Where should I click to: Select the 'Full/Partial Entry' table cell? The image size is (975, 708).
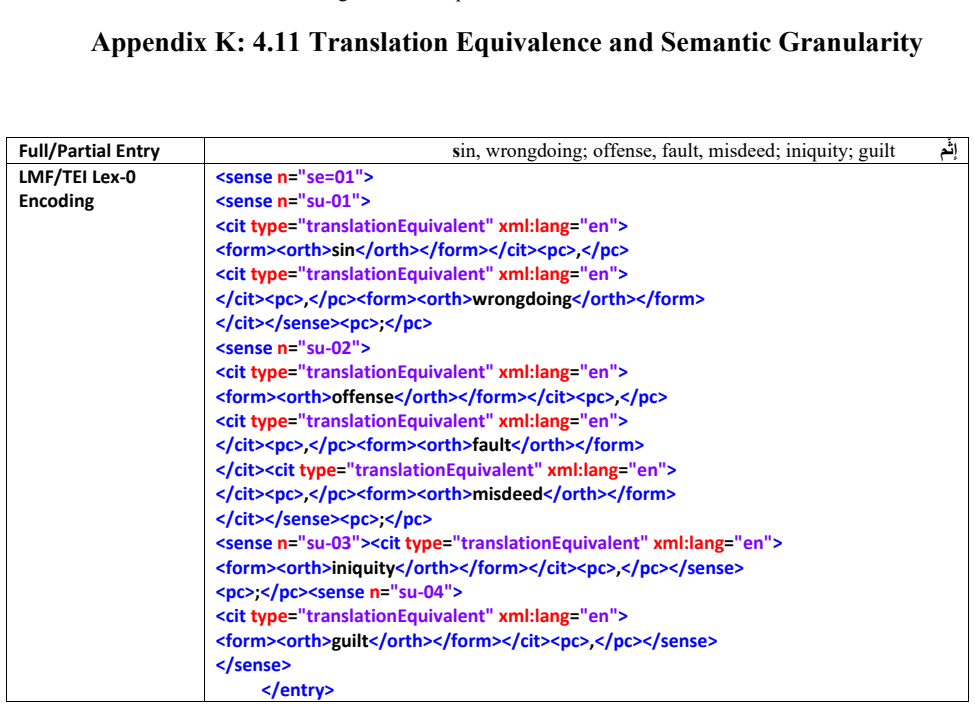click(x=105, y=151)
